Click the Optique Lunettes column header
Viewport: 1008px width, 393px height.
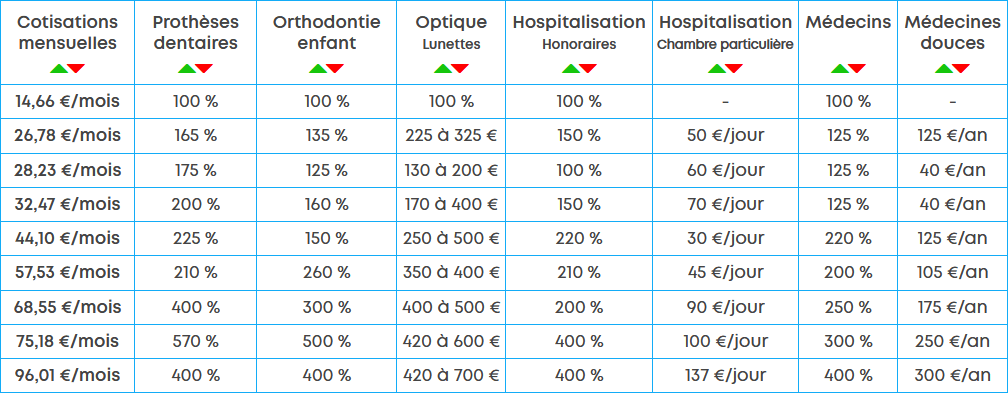click(x=451, y=32)
